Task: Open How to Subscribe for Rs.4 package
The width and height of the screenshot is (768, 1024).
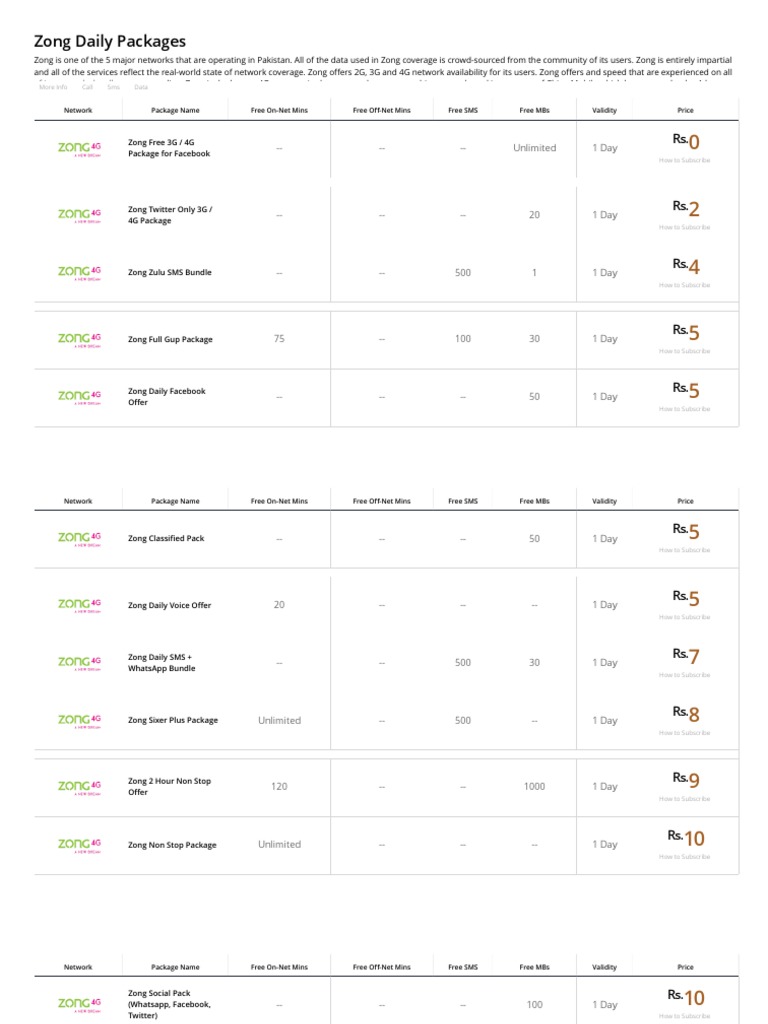Action: [x=685, y=285]
